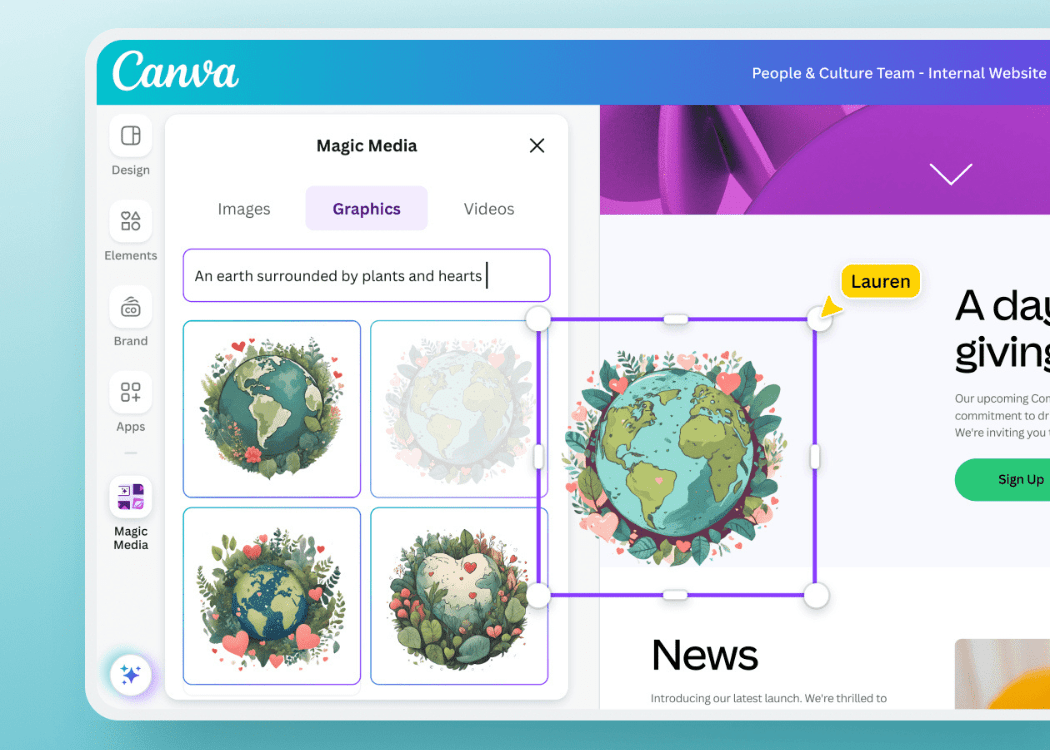Click the Lauren collaborator label
The height and width of the screenshot is (750, 1050).
[x=881, y=281]
